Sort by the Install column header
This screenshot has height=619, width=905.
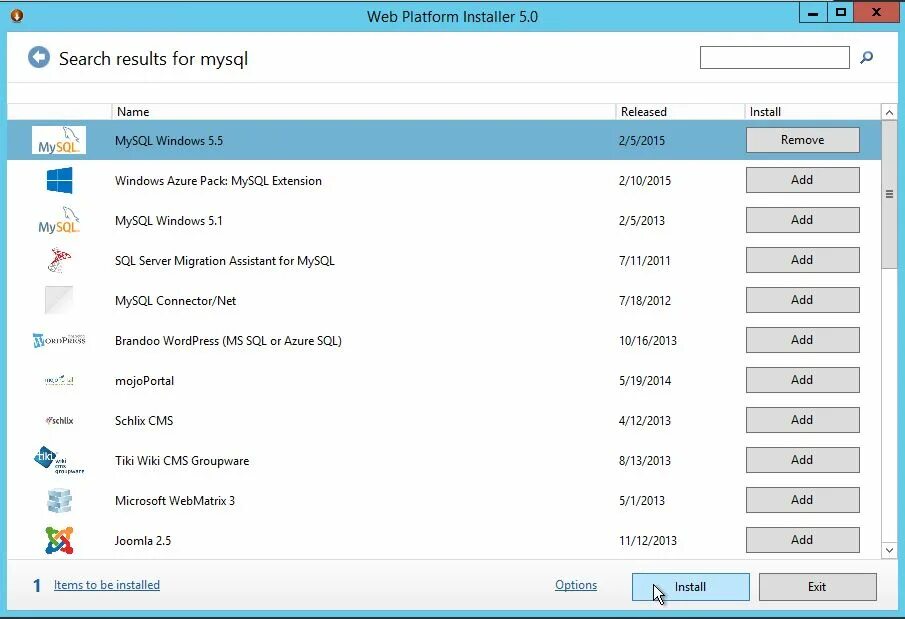[x=813, y=111]
